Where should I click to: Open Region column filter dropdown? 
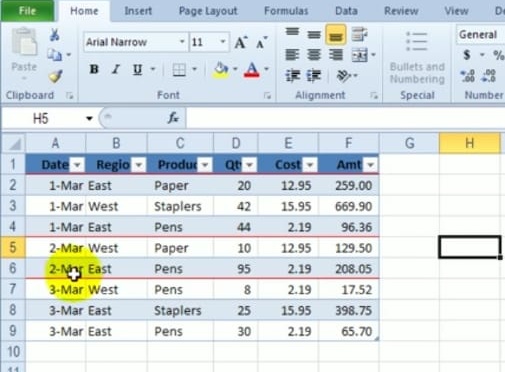point(139,165)
